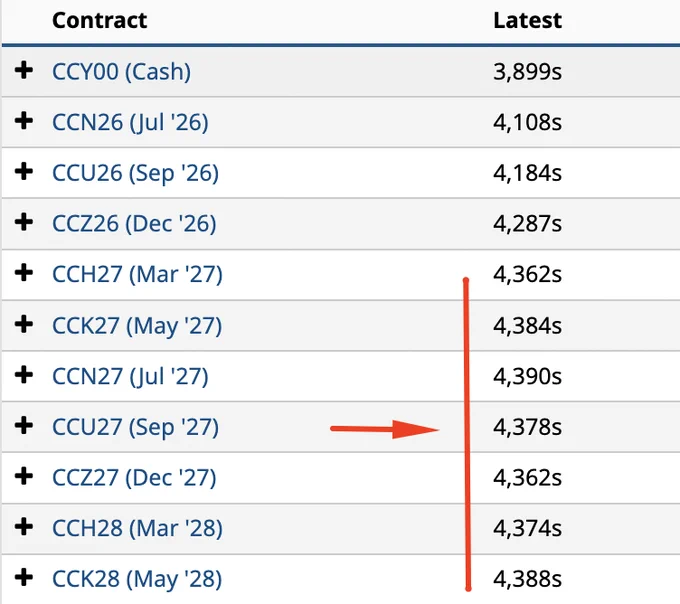This screenshot has width=680, height=604.
Task: Click plus icon beside CCH27 (Mar '27)
Action: pos(23,273)
